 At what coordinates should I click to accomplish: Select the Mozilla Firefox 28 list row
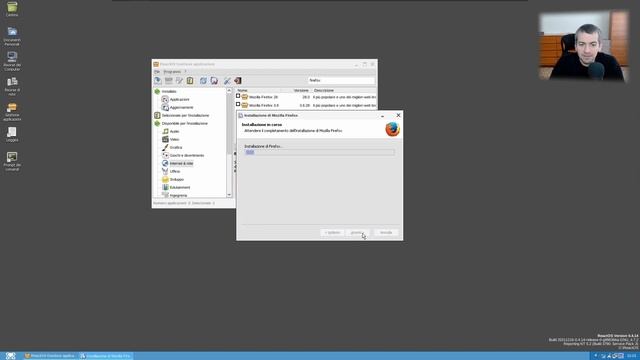tap(306, 97)
